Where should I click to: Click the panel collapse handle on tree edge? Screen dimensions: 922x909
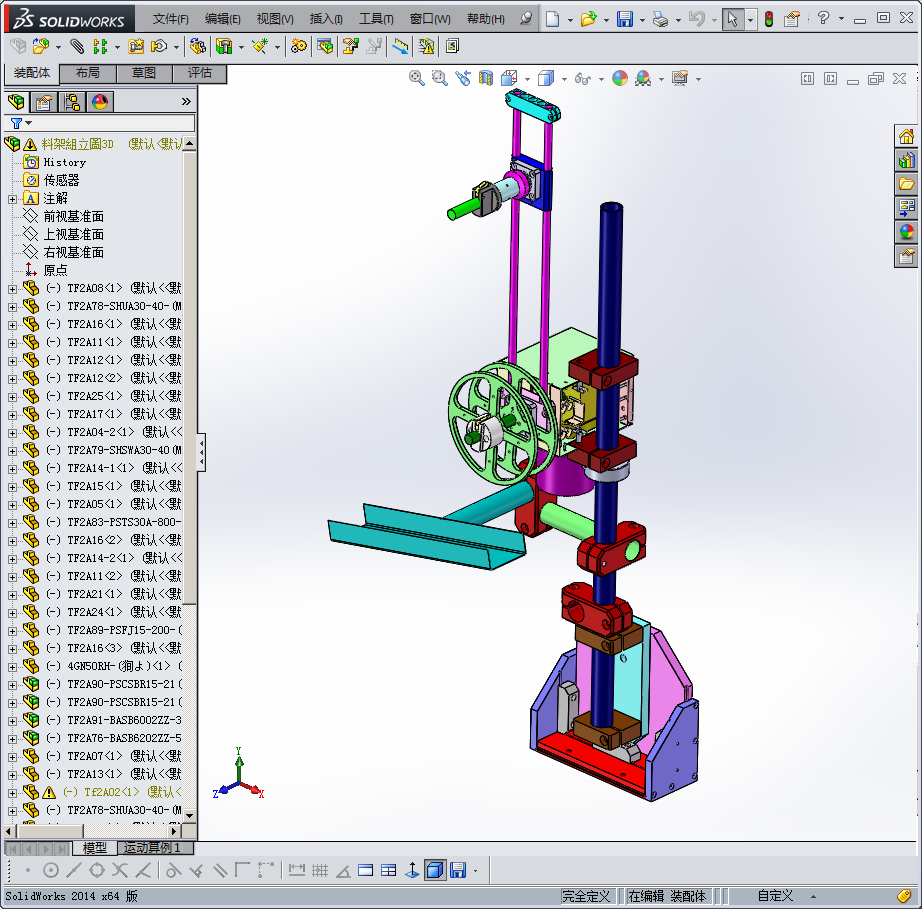(x=201, y=452)
